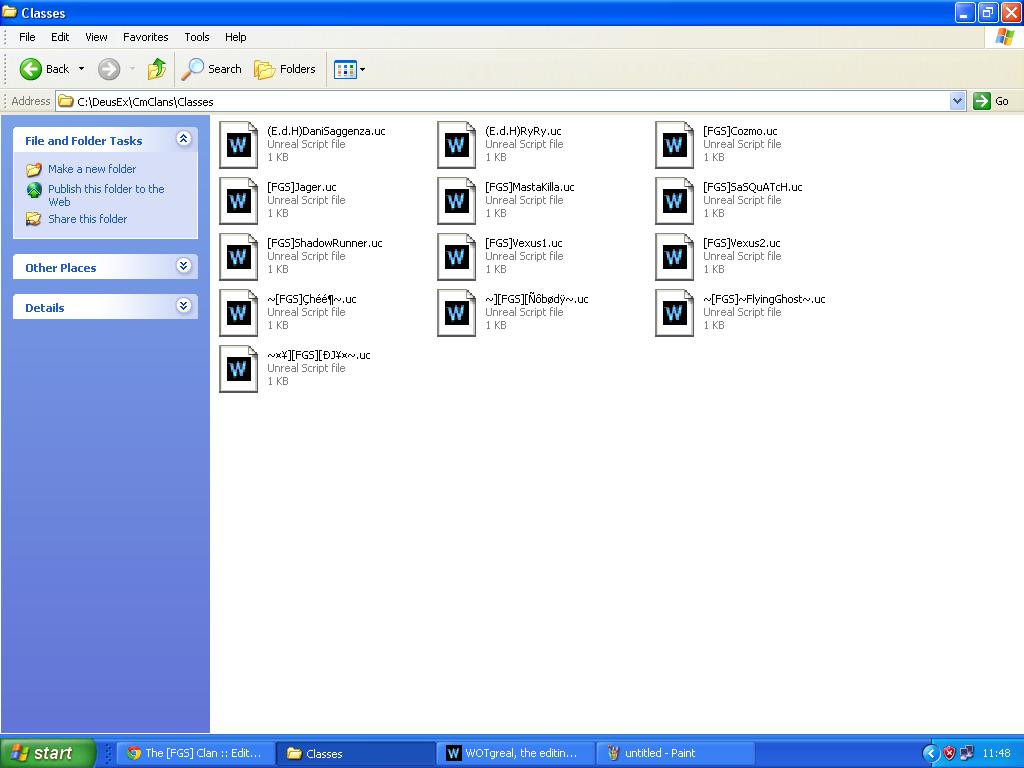
Task: Click the Up folder toolbar icon
Action: click(156, 69)
